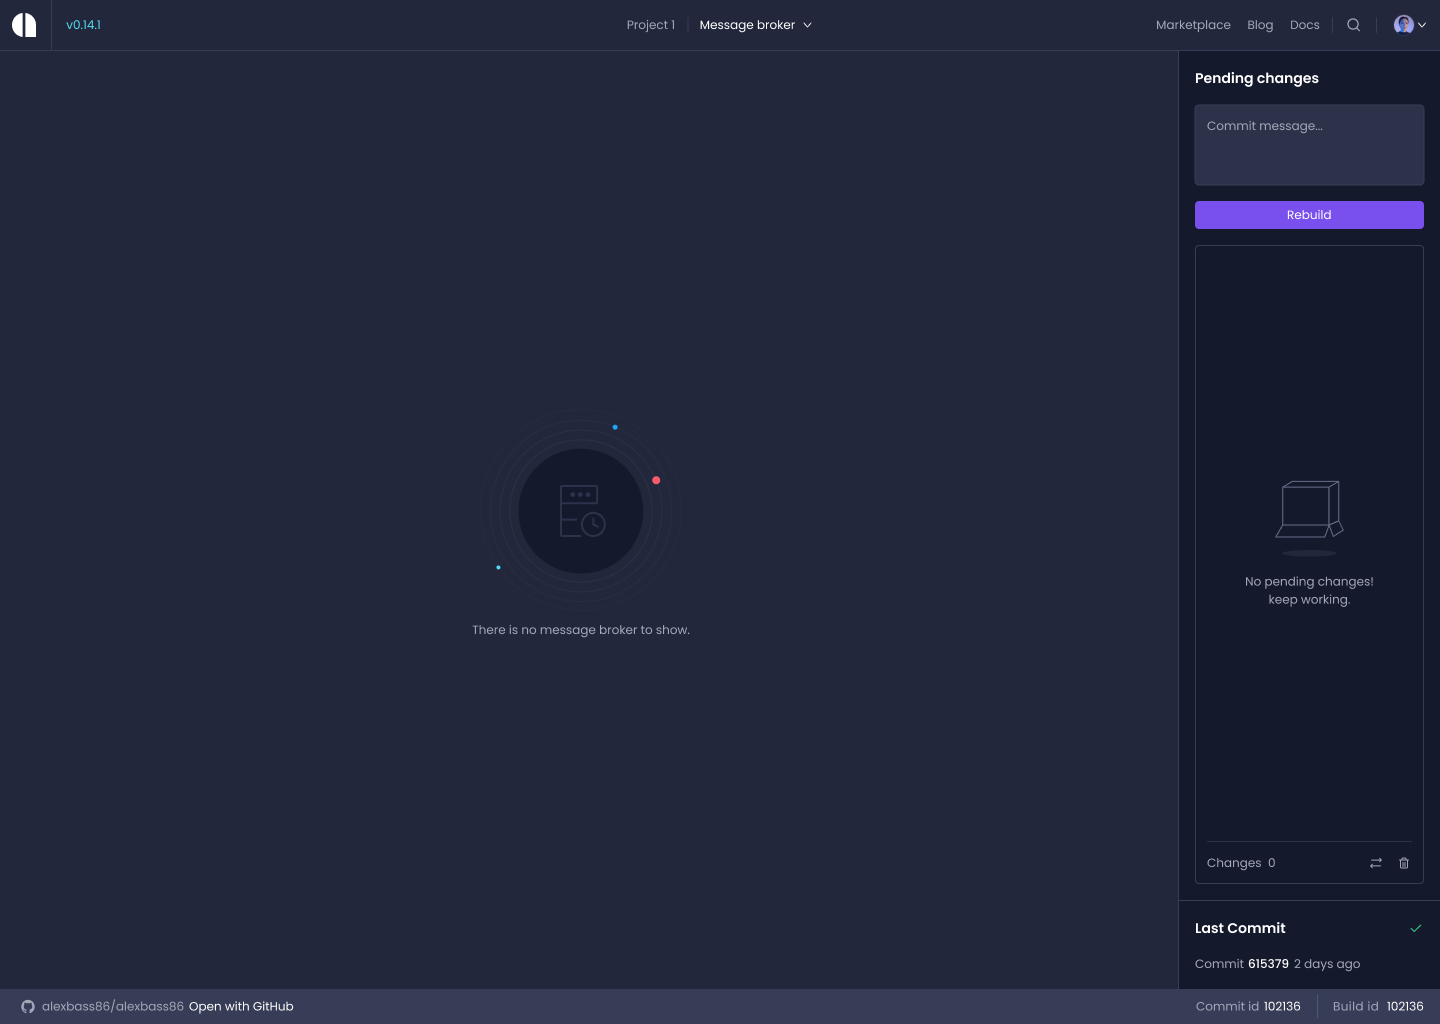The image size is (1440, 1024).
Task: Click the swap changes icon
Action: coord(1376,862)
